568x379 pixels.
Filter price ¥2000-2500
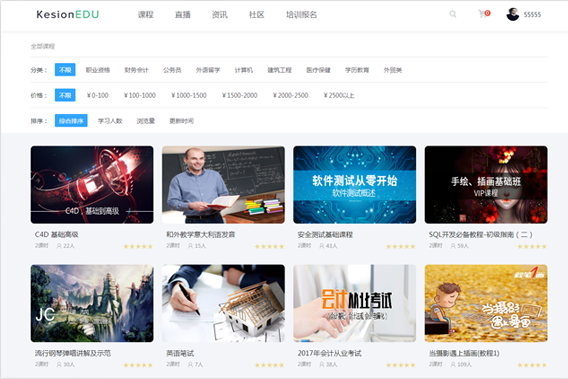(x=290, y=95)
